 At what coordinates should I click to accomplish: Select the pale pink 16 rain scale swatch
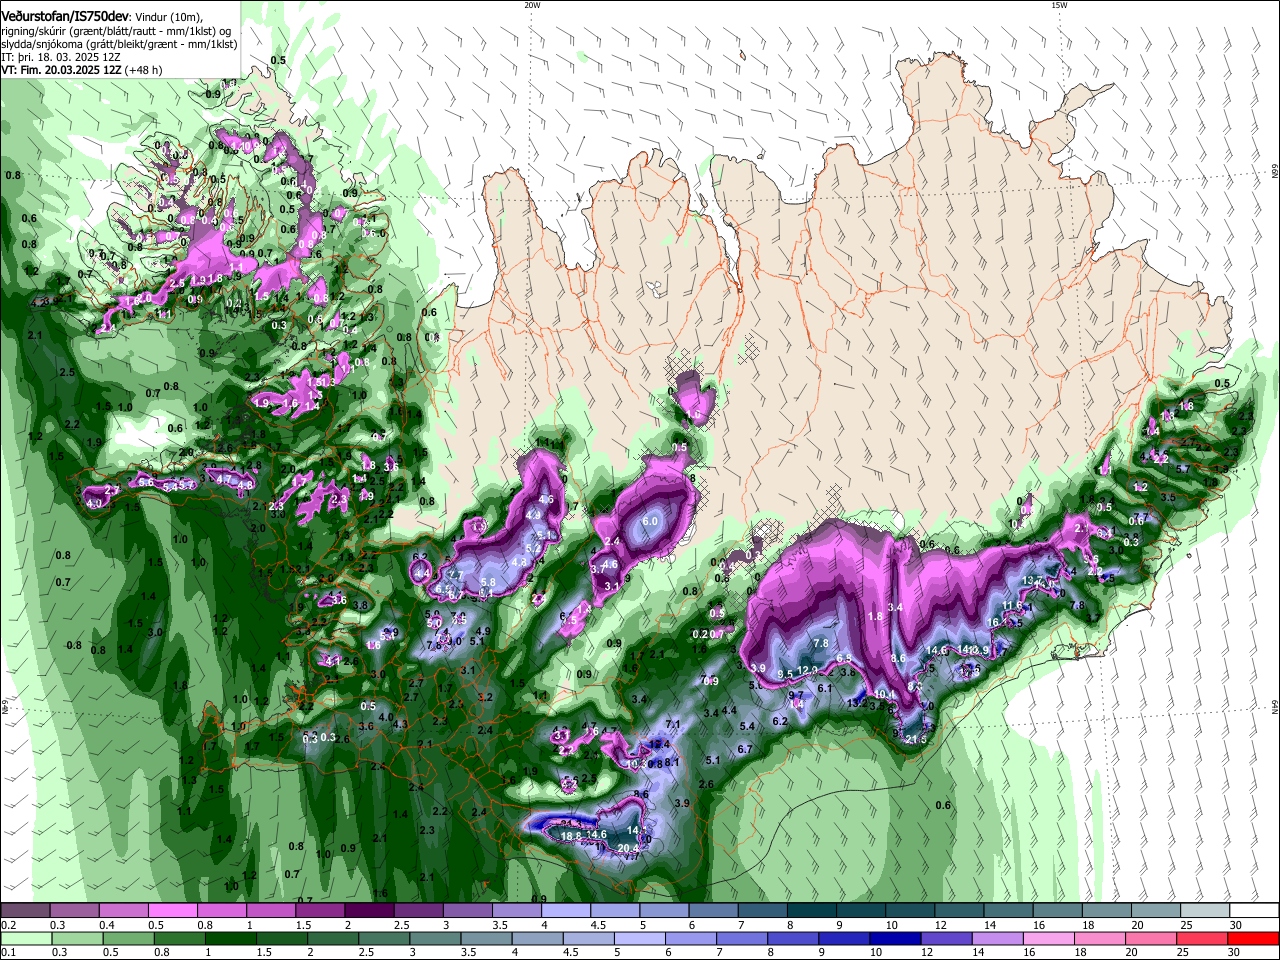click(1049, 938)
